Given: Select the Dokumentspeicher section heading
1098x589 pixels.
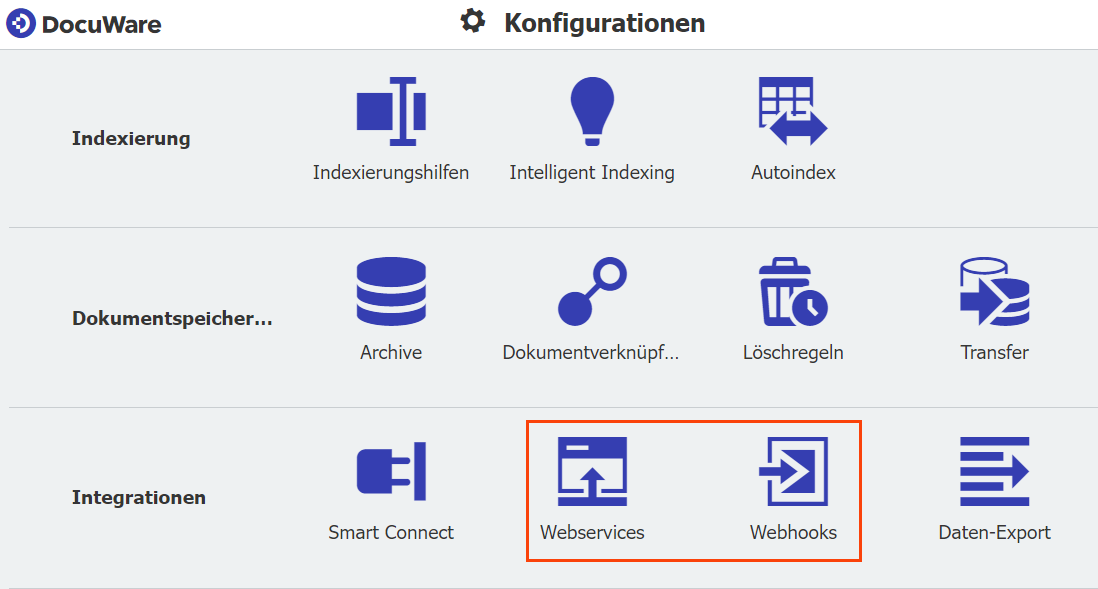Looking at the screenshot, I should point(172,319).
